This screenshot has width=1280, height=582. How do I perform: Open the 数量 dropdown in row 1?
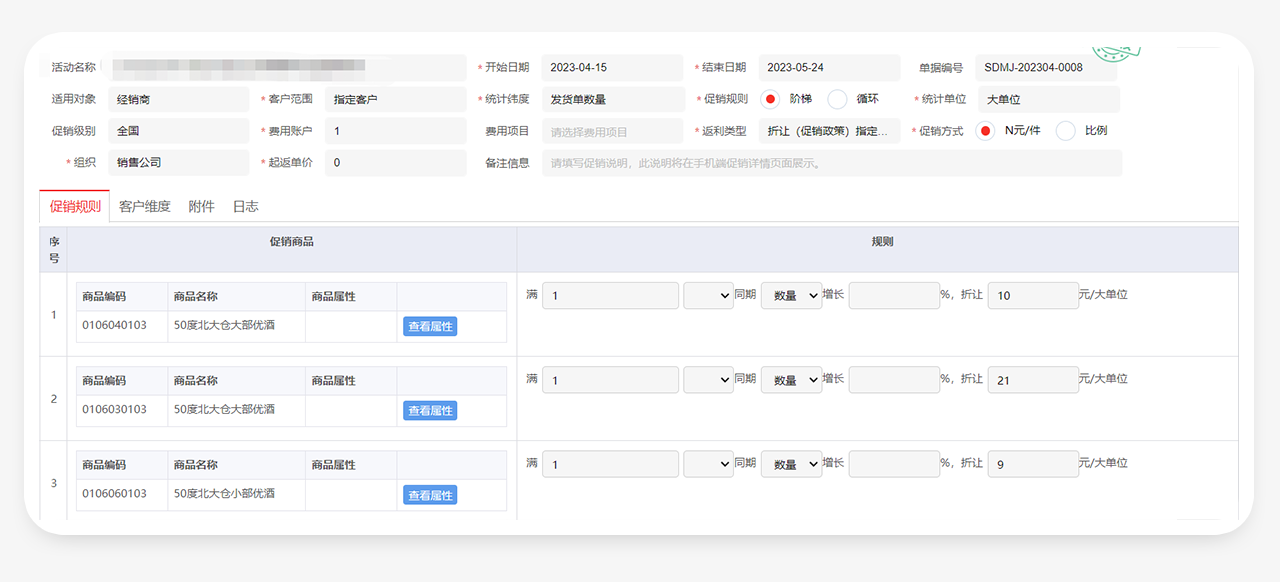click(790, 296)
